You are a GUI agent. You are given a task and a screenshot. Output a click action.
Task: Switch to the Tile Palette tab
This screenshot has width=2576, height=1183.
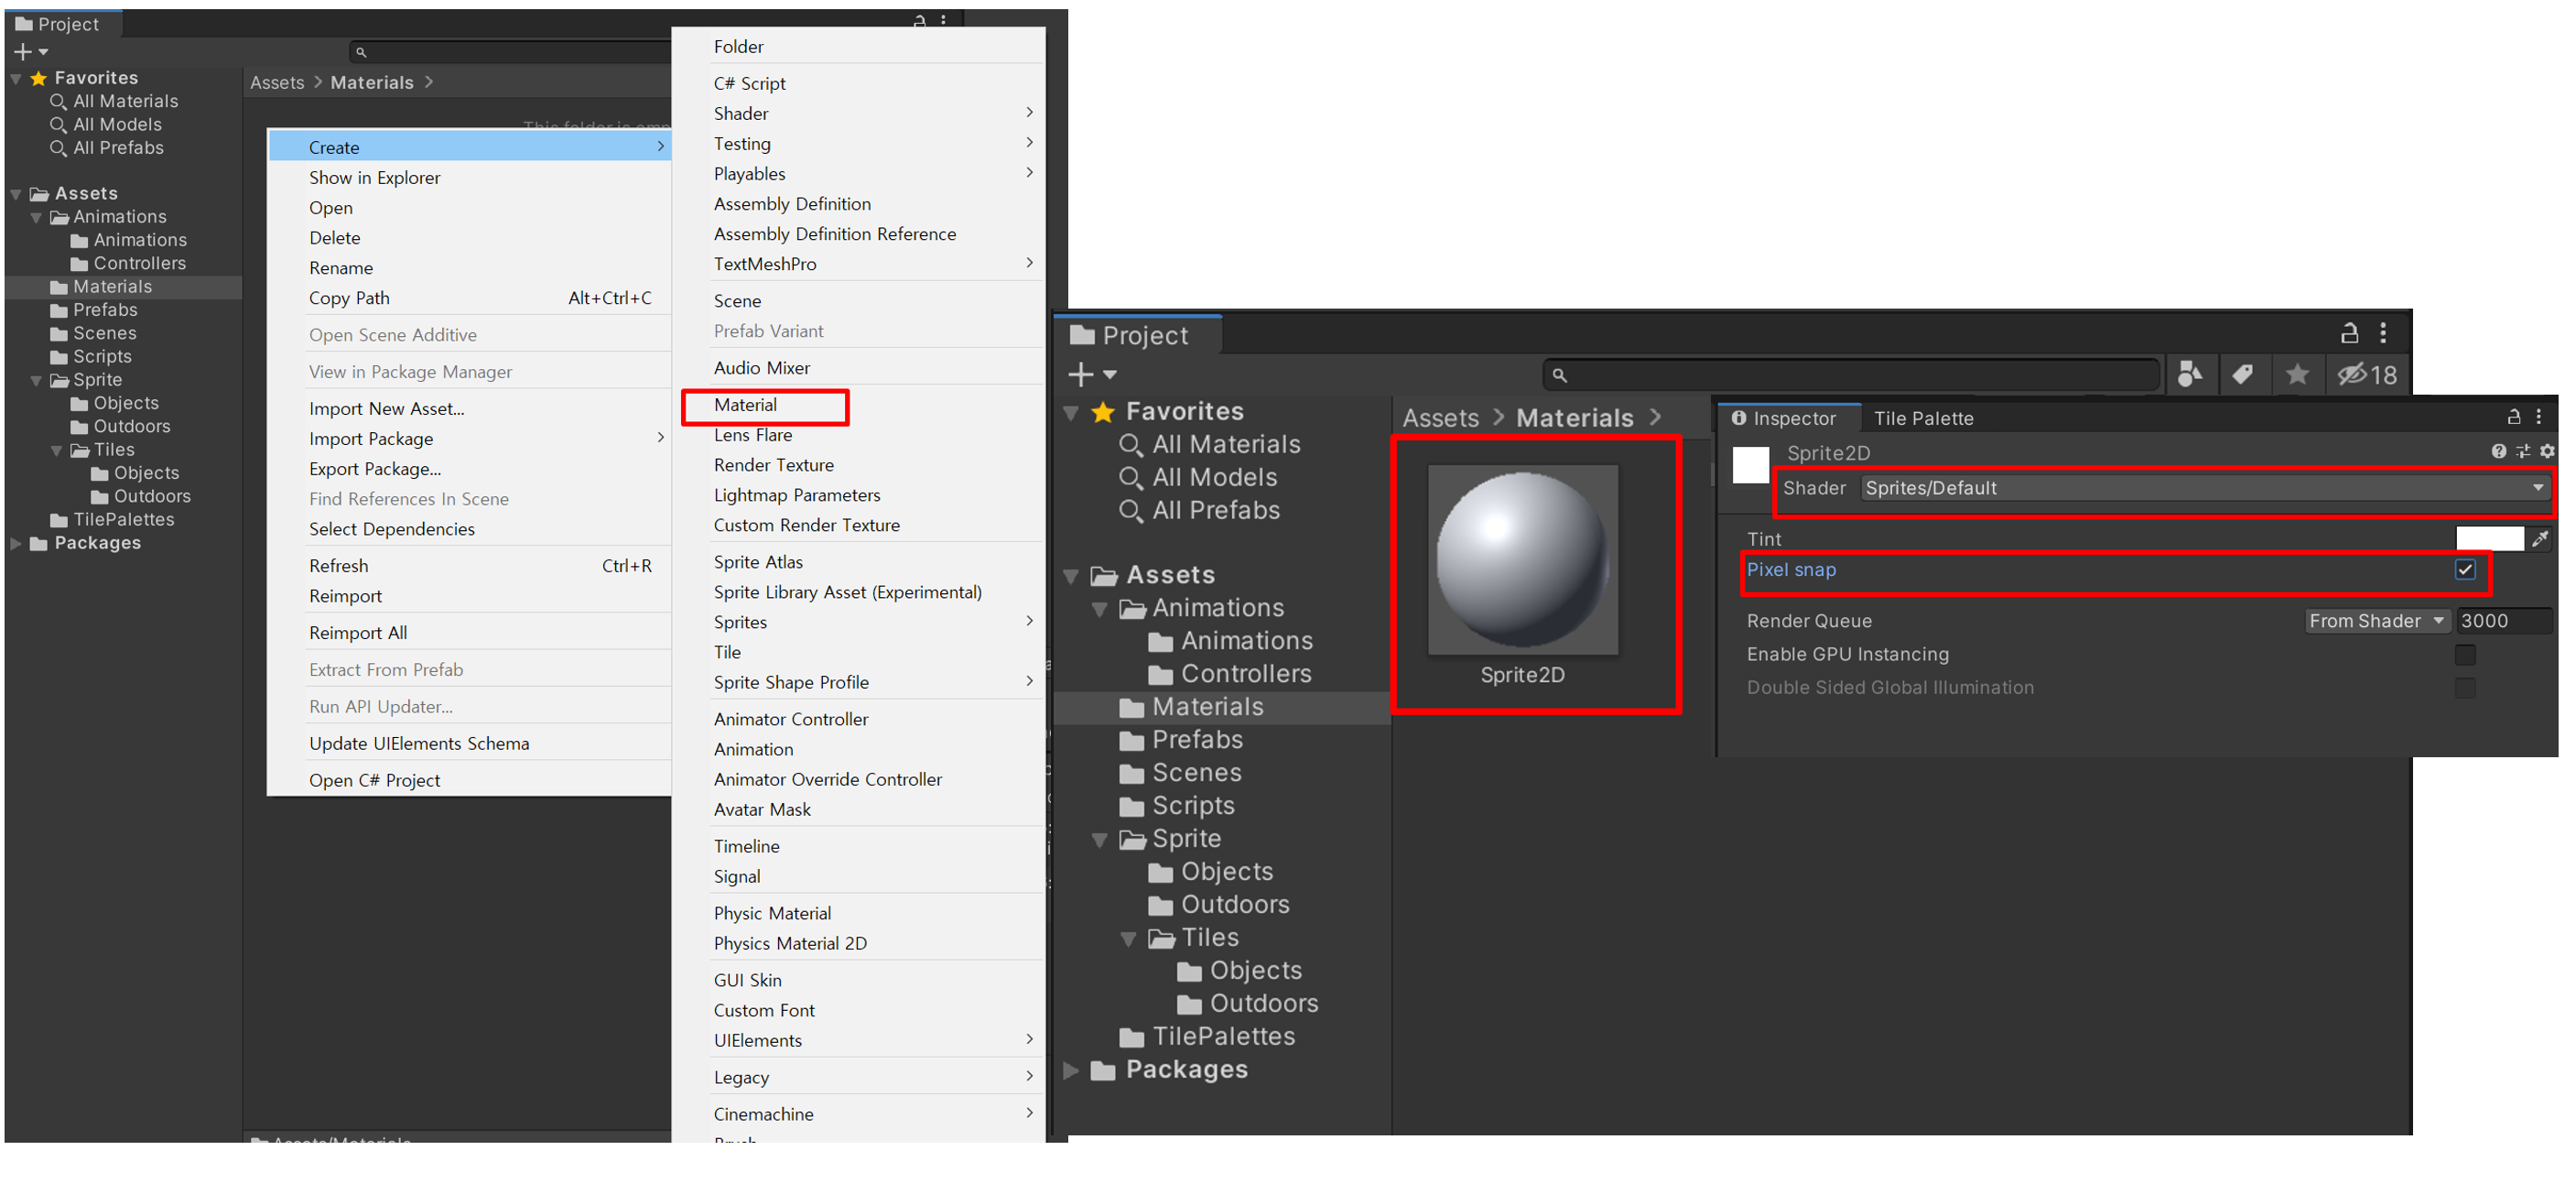[1923, 418]
